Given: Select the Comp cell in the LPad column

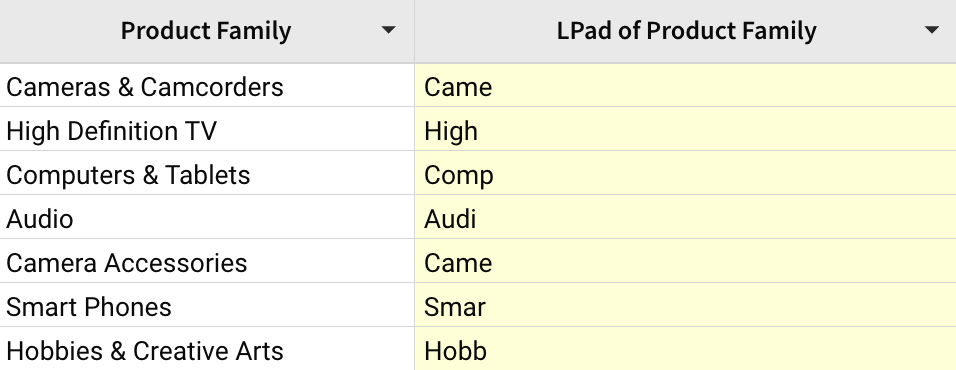Looking at the screenshot, I should pos(685,173).
